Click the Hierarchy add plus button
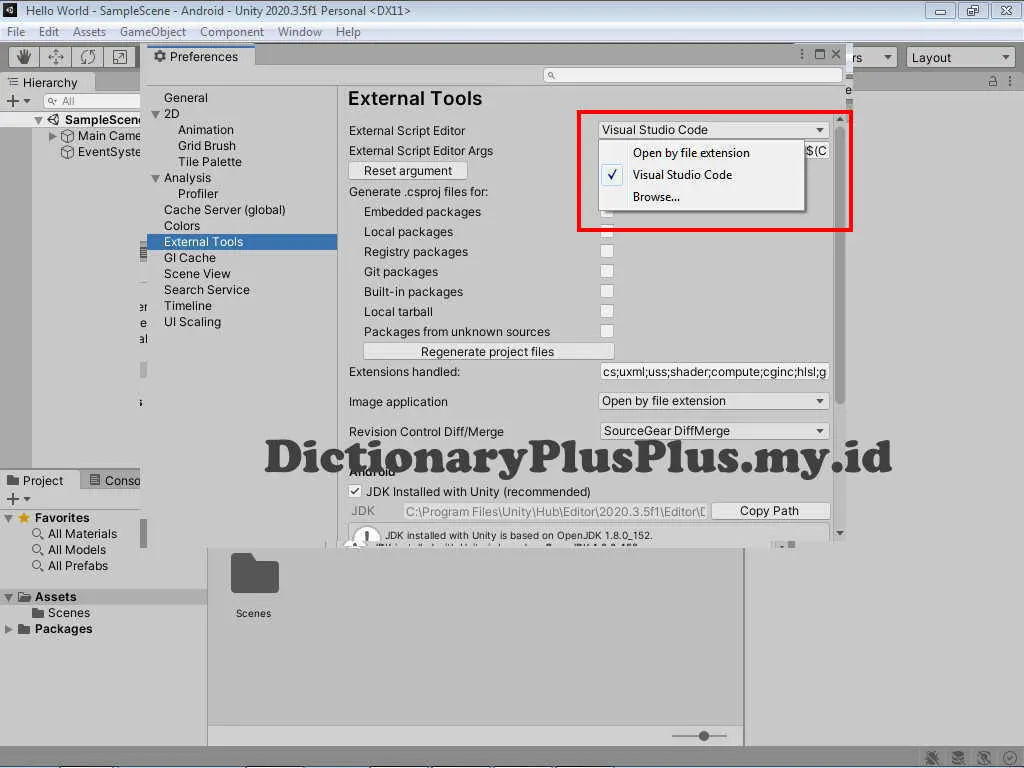Screen dimensions: 1024x768 12,101
